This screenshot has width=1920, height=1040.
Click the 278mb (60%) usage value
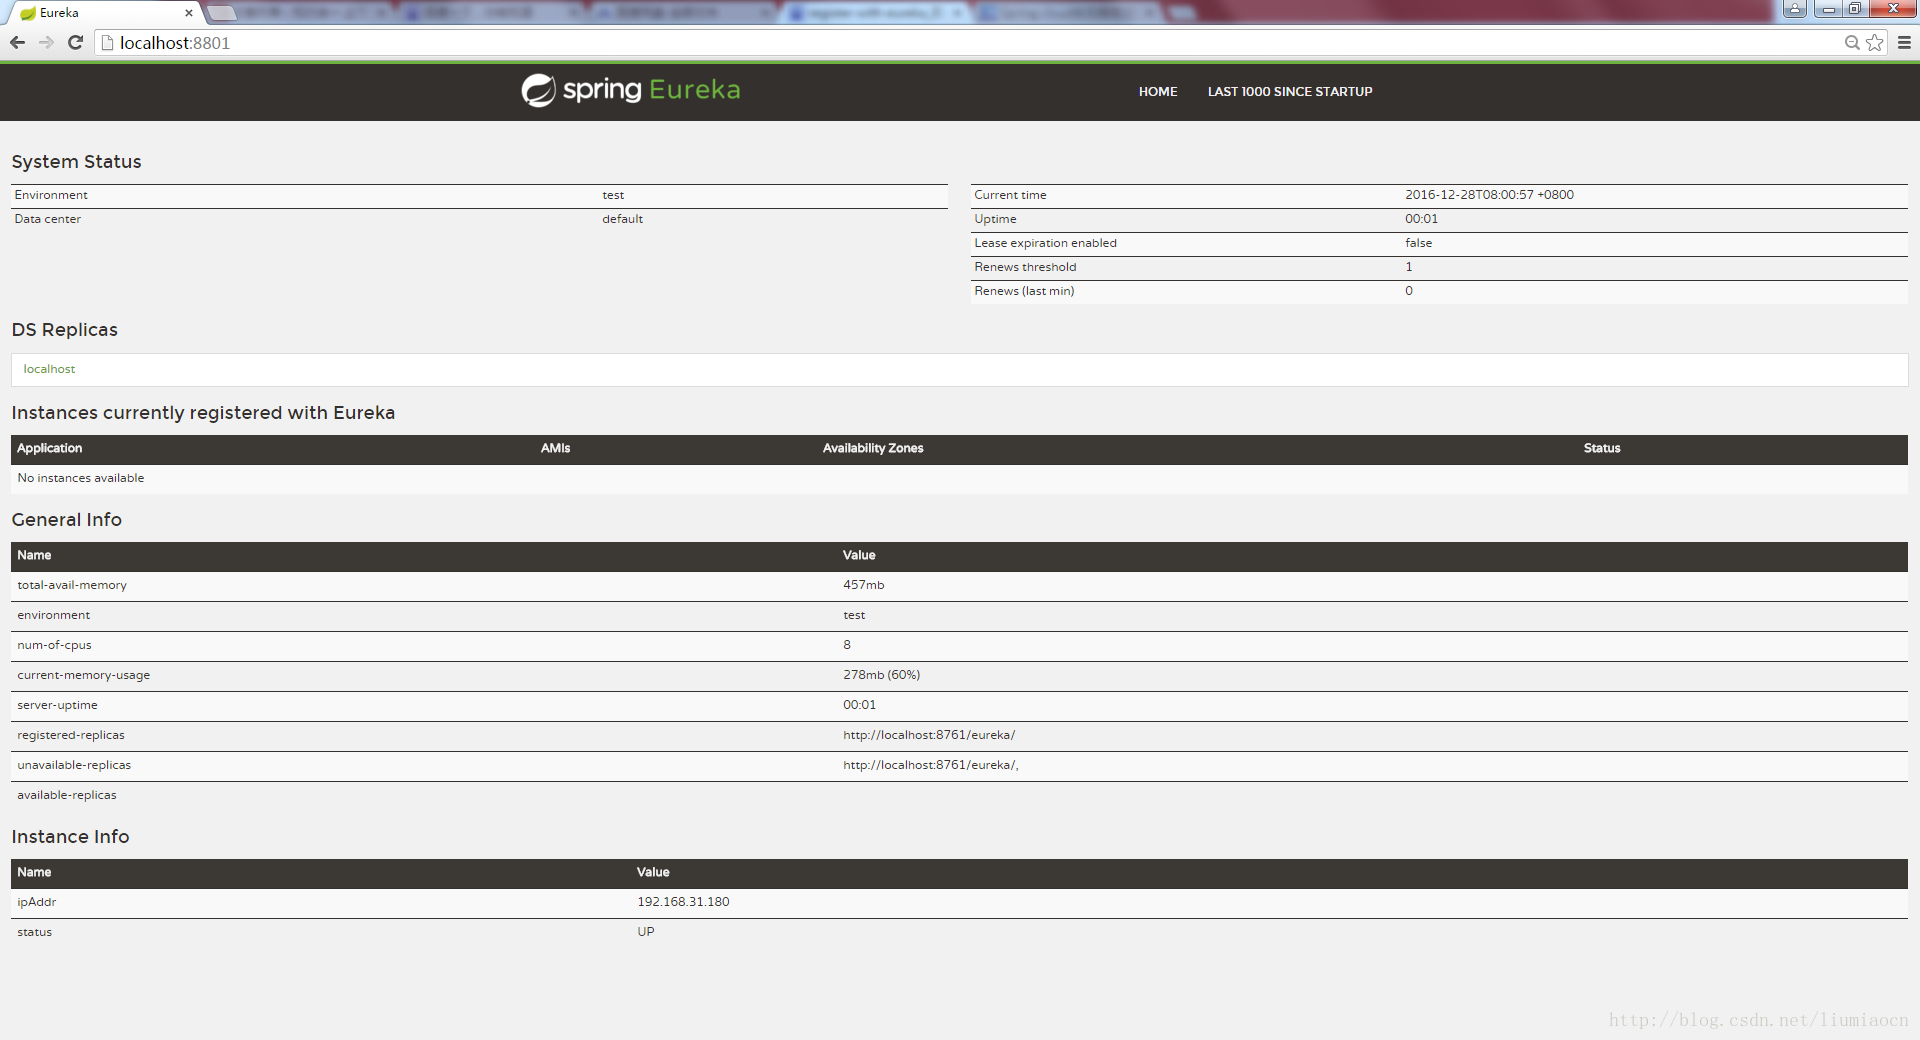tap(881, 675)
